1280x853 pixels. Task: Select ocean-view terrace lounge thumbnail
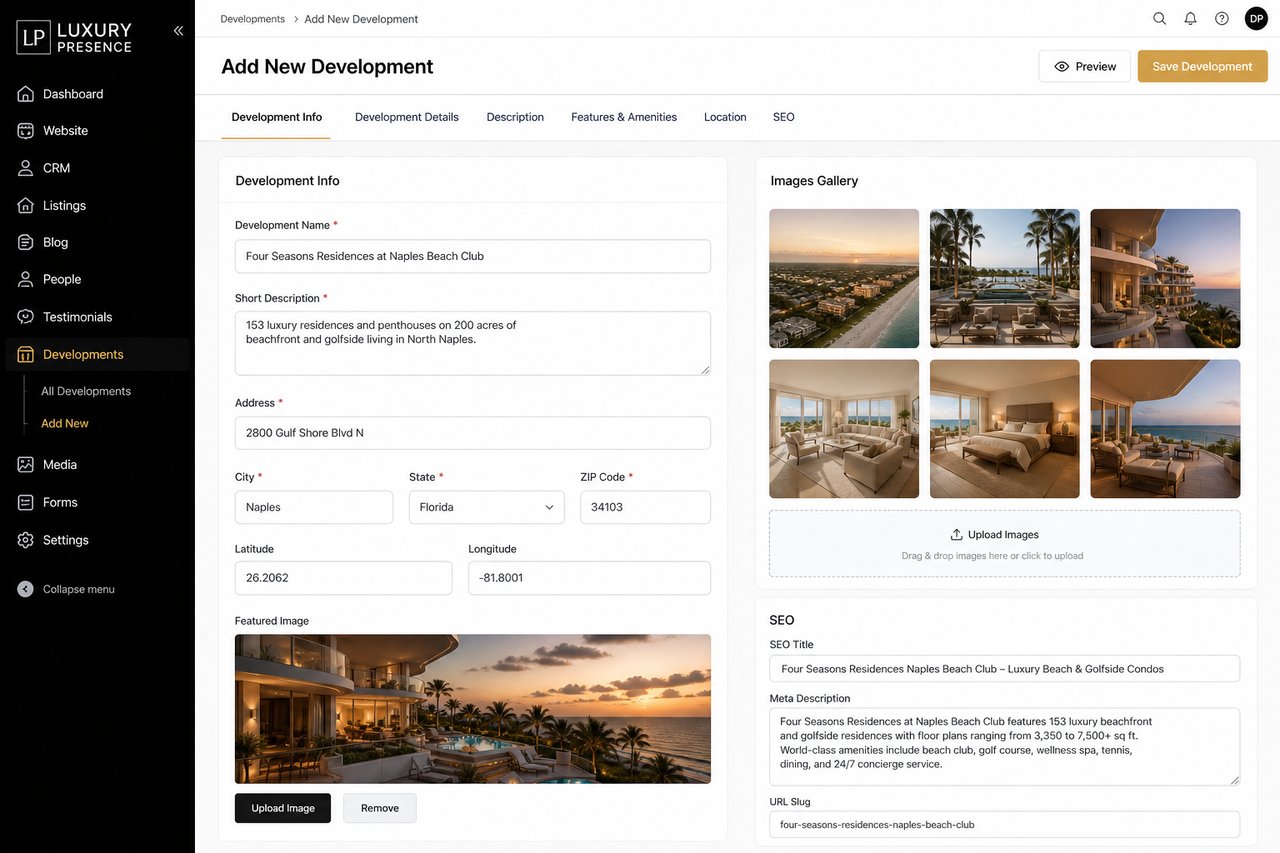(1165, 429)
